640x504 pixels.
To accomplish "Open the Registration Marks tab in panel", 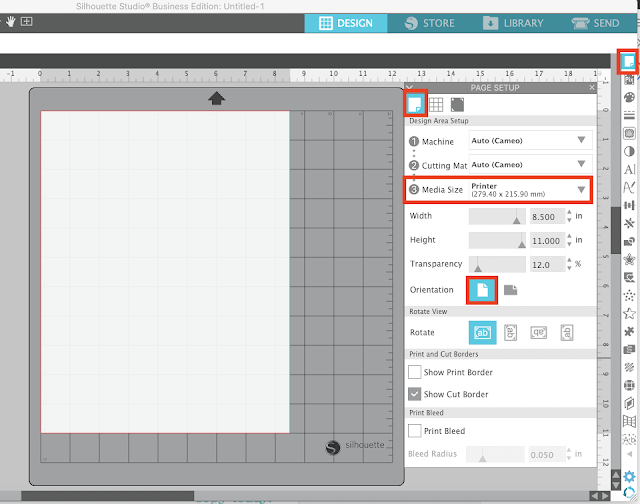I will (x=457, y=105).
